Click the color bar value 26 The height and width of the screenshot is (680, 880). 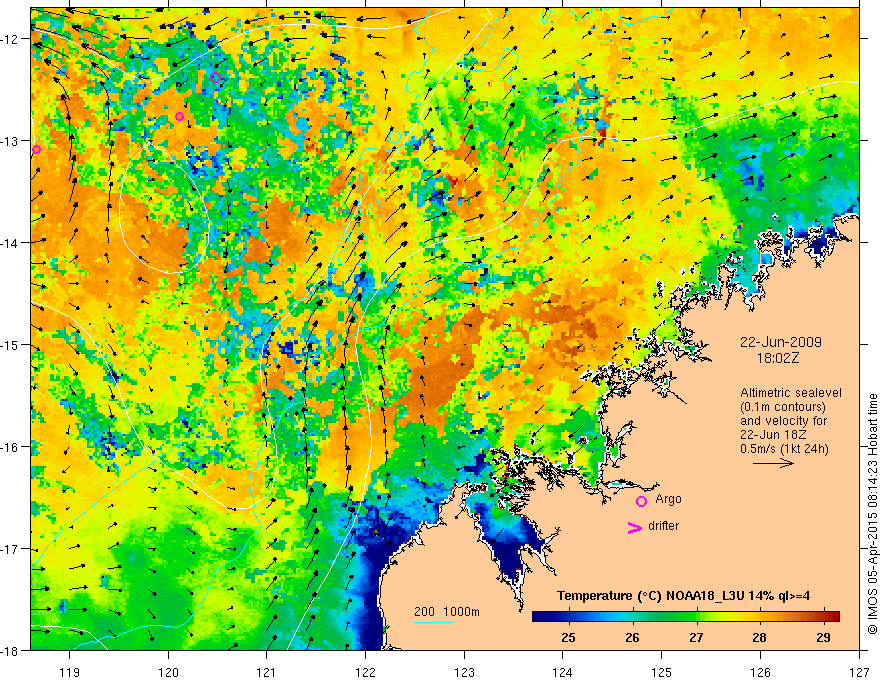click(x=632, y=637)
